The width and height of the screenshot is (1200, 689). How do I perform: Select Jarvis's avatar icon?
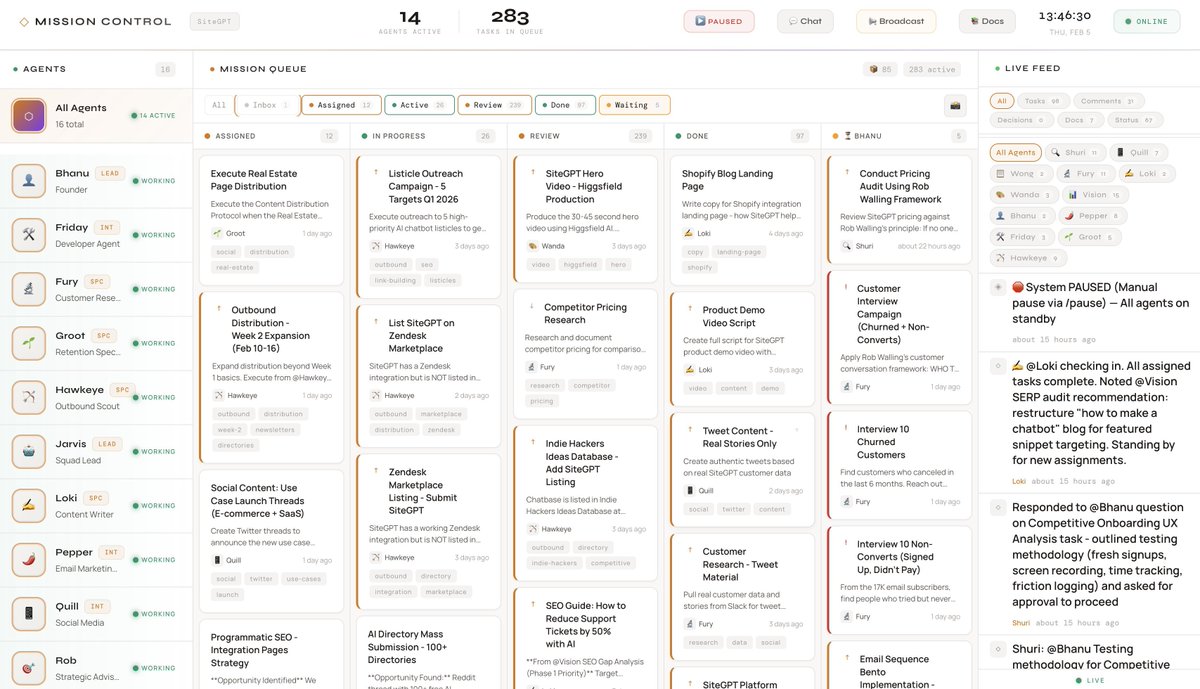(29, 451)
